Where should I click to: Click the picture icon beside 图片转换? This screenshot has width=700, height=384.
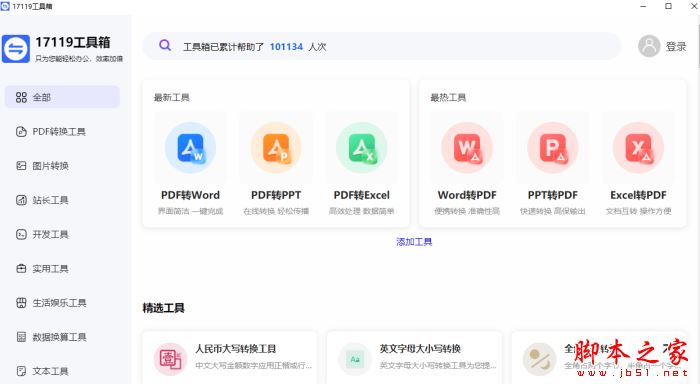coord(21,166)
